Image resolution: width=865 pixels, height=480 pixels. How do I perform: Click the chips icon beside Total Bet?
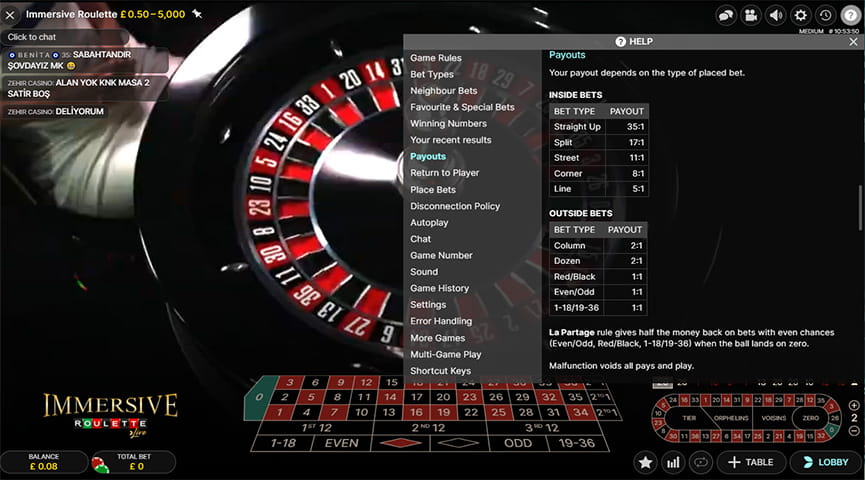tap(100, 464)
